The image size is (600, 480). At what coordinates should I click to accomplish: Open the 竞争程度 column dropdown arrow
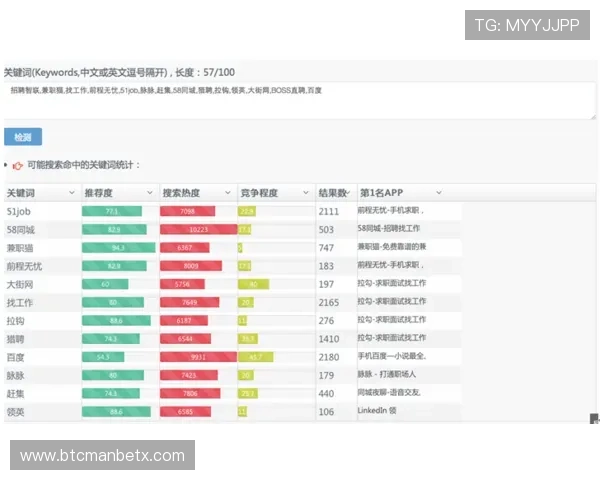(306, 193)
